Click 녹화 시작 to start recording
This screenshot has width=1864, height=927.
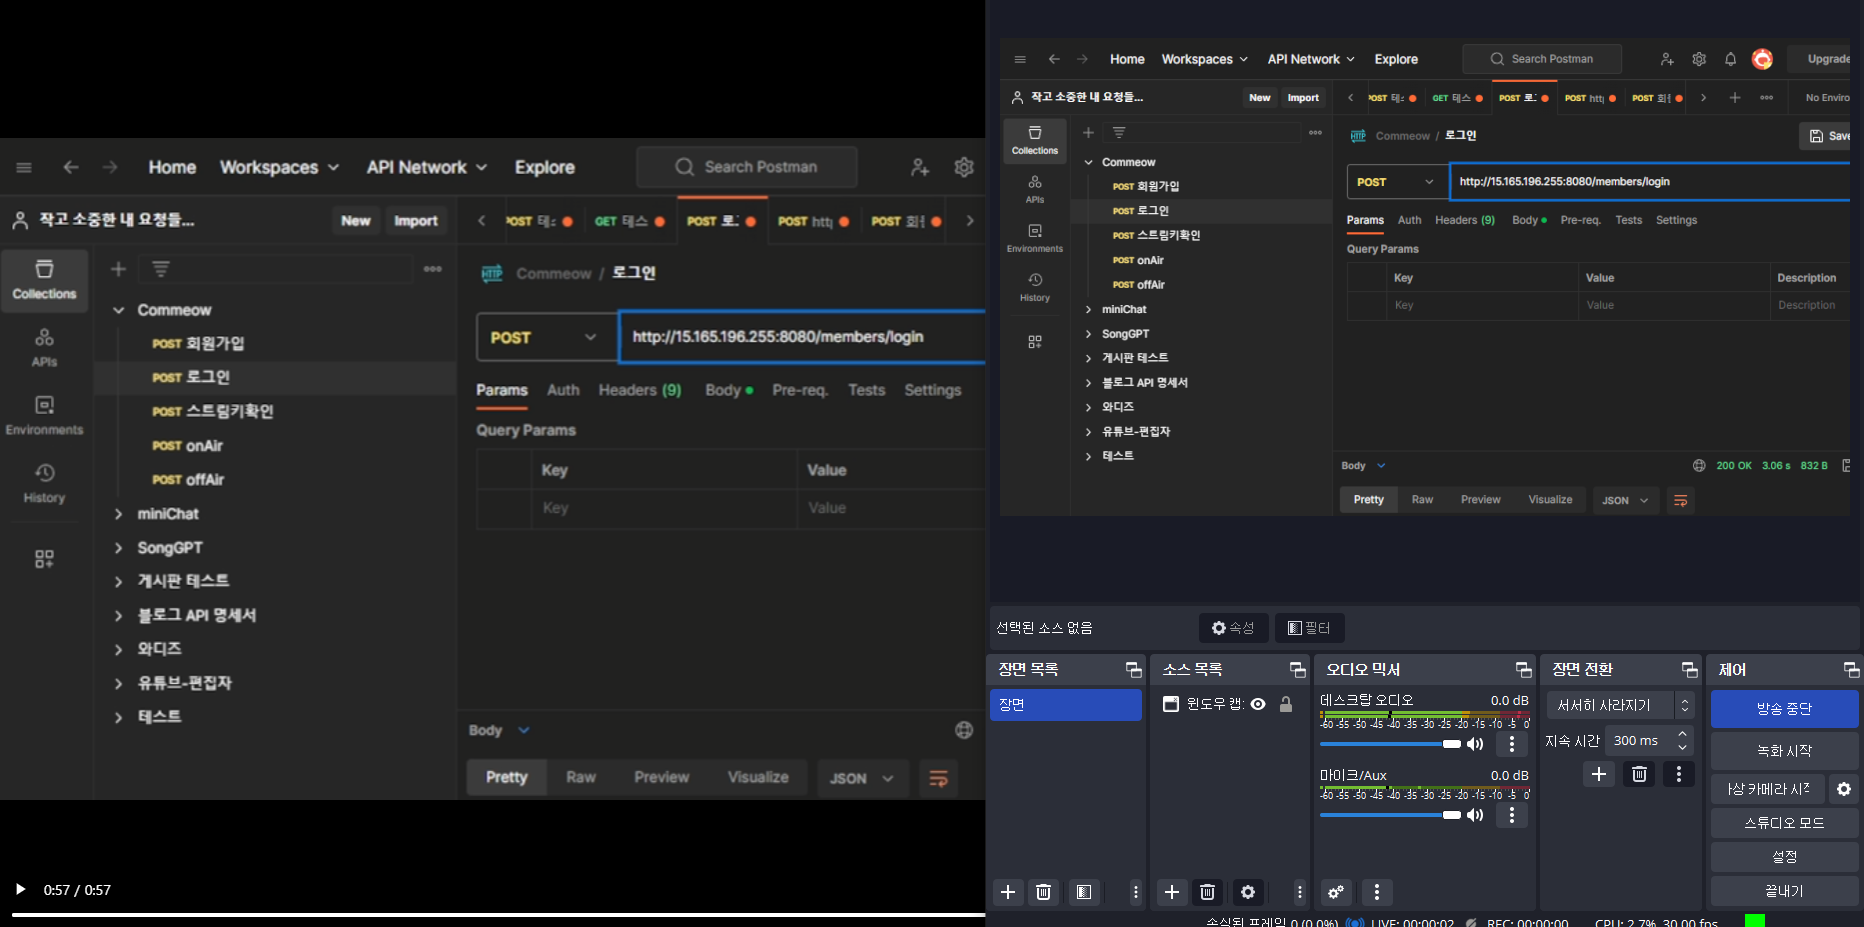tap(1785, 751)
